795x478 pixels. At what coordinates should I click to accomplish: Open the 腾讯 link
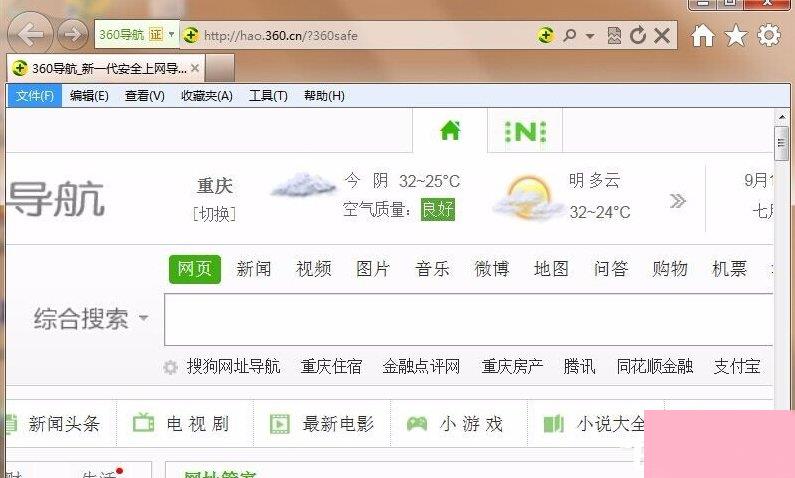(579, 366)
